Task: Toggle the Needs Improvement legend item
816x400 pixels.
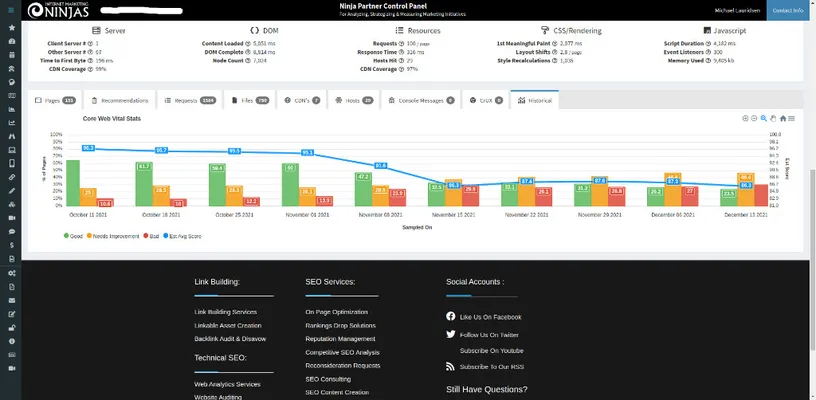Action: click(112, 236)
